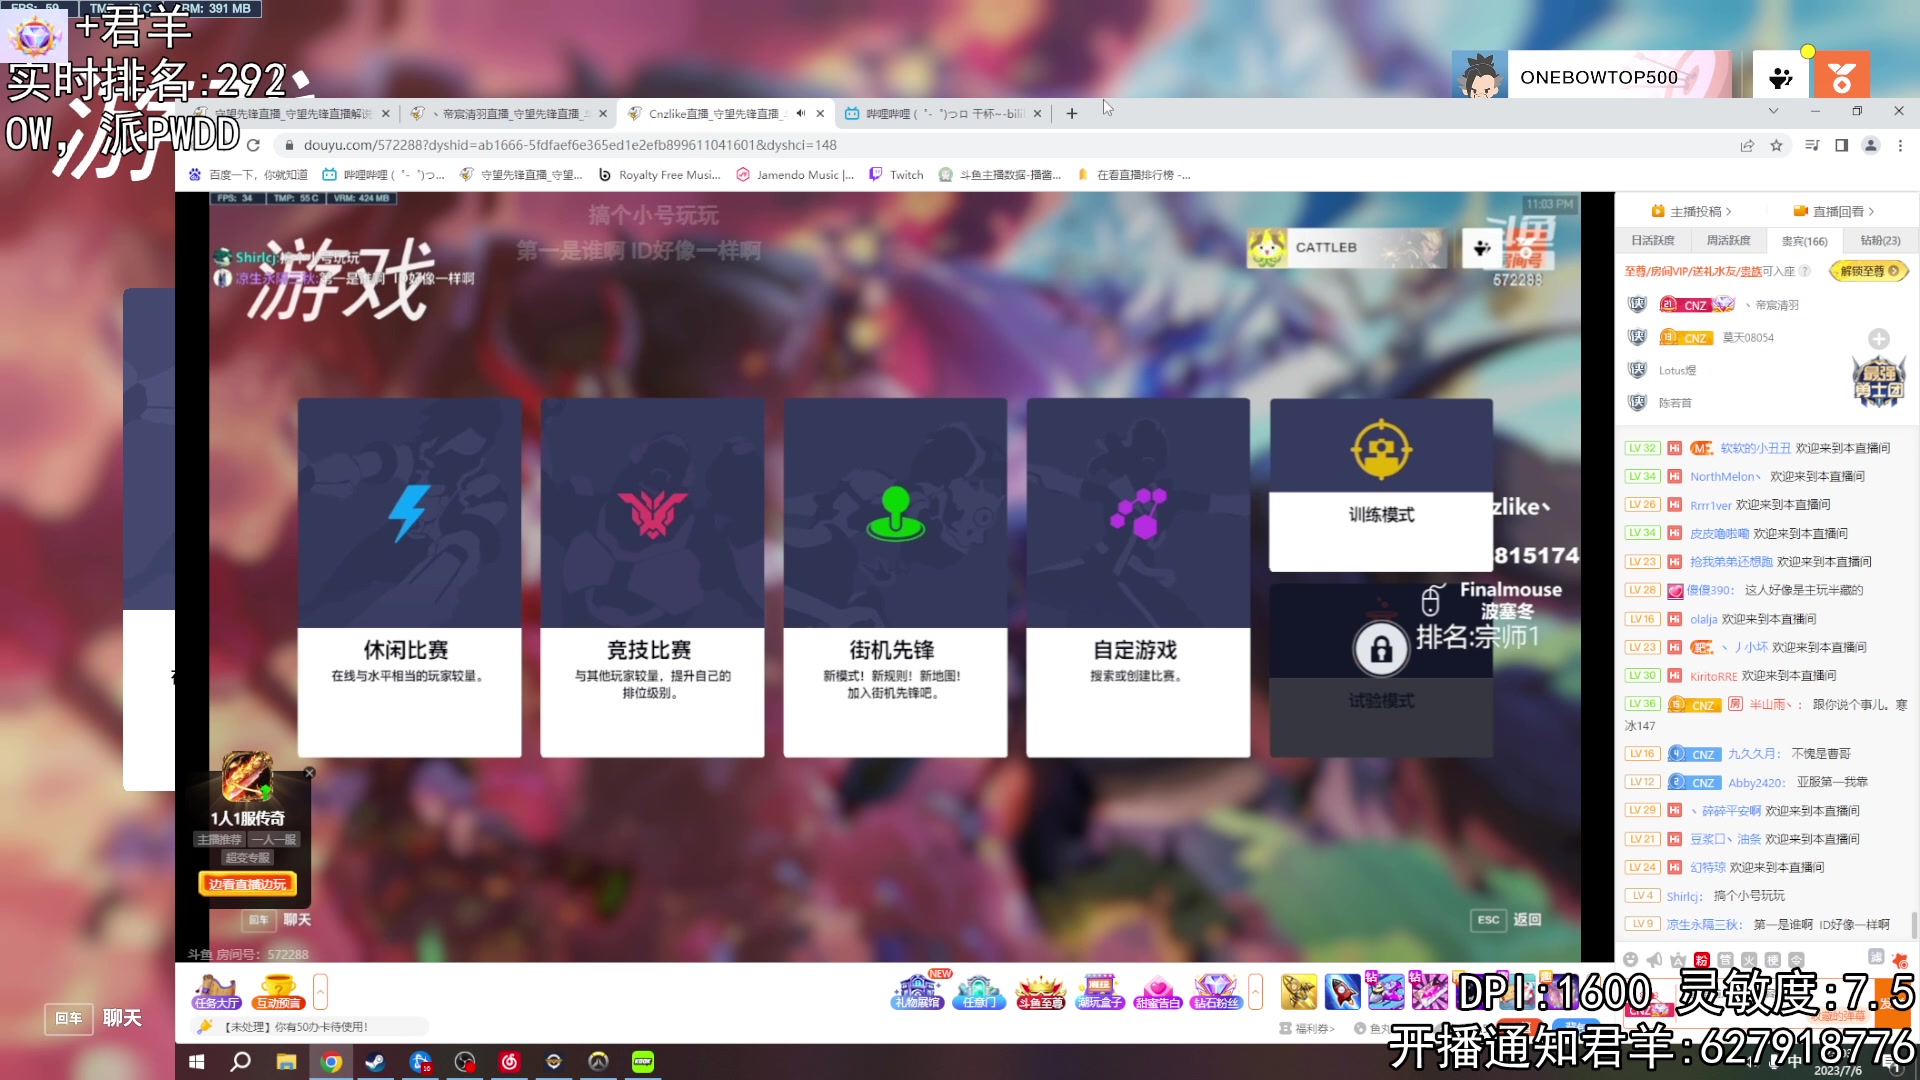Open the 任务大厅 task hall icon
Viewport: 1920px width, 1080px height.
(217, 991)
